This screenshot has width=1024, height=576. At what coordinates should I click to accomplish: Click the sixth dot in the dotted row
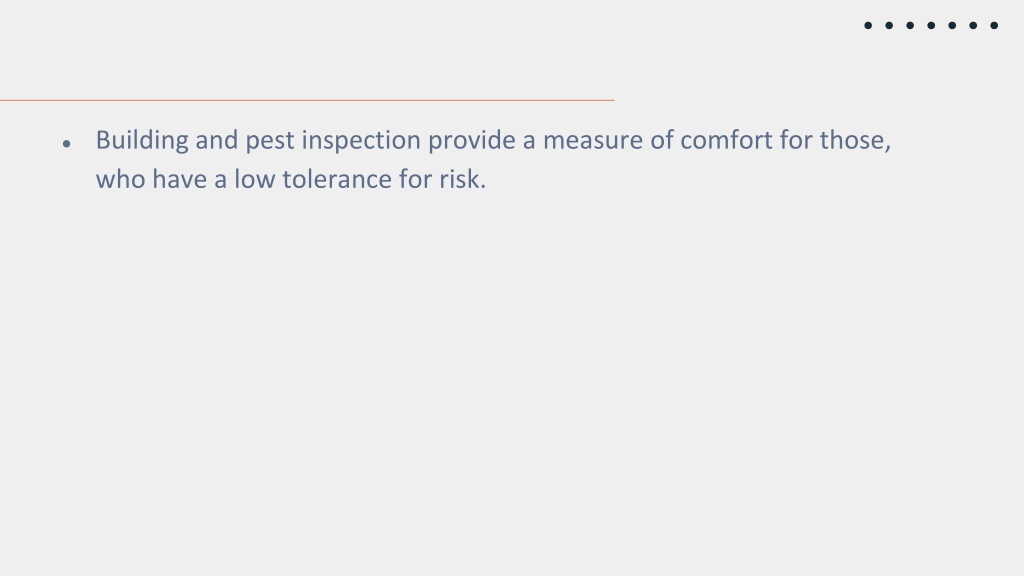(973, 25)
